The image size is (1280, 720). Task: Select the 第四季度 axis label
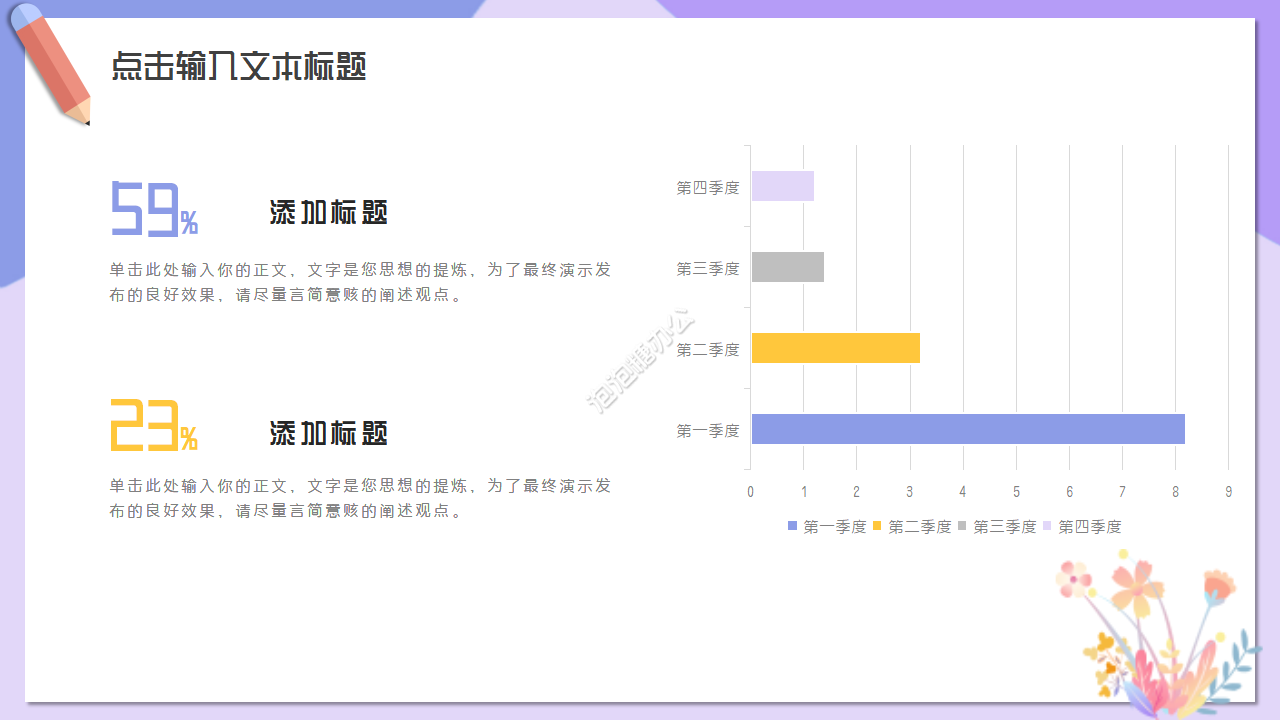coord(708,187)
